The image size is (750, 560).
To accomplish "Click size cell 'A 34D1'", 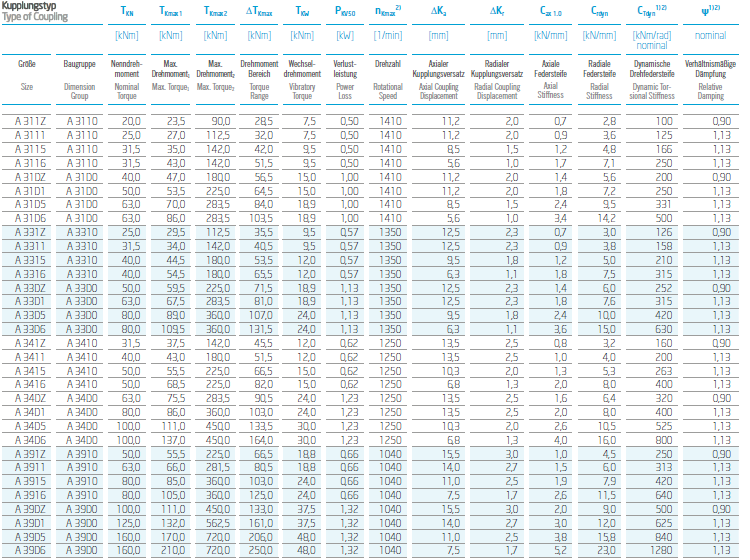I will click(x=30, y=412).
